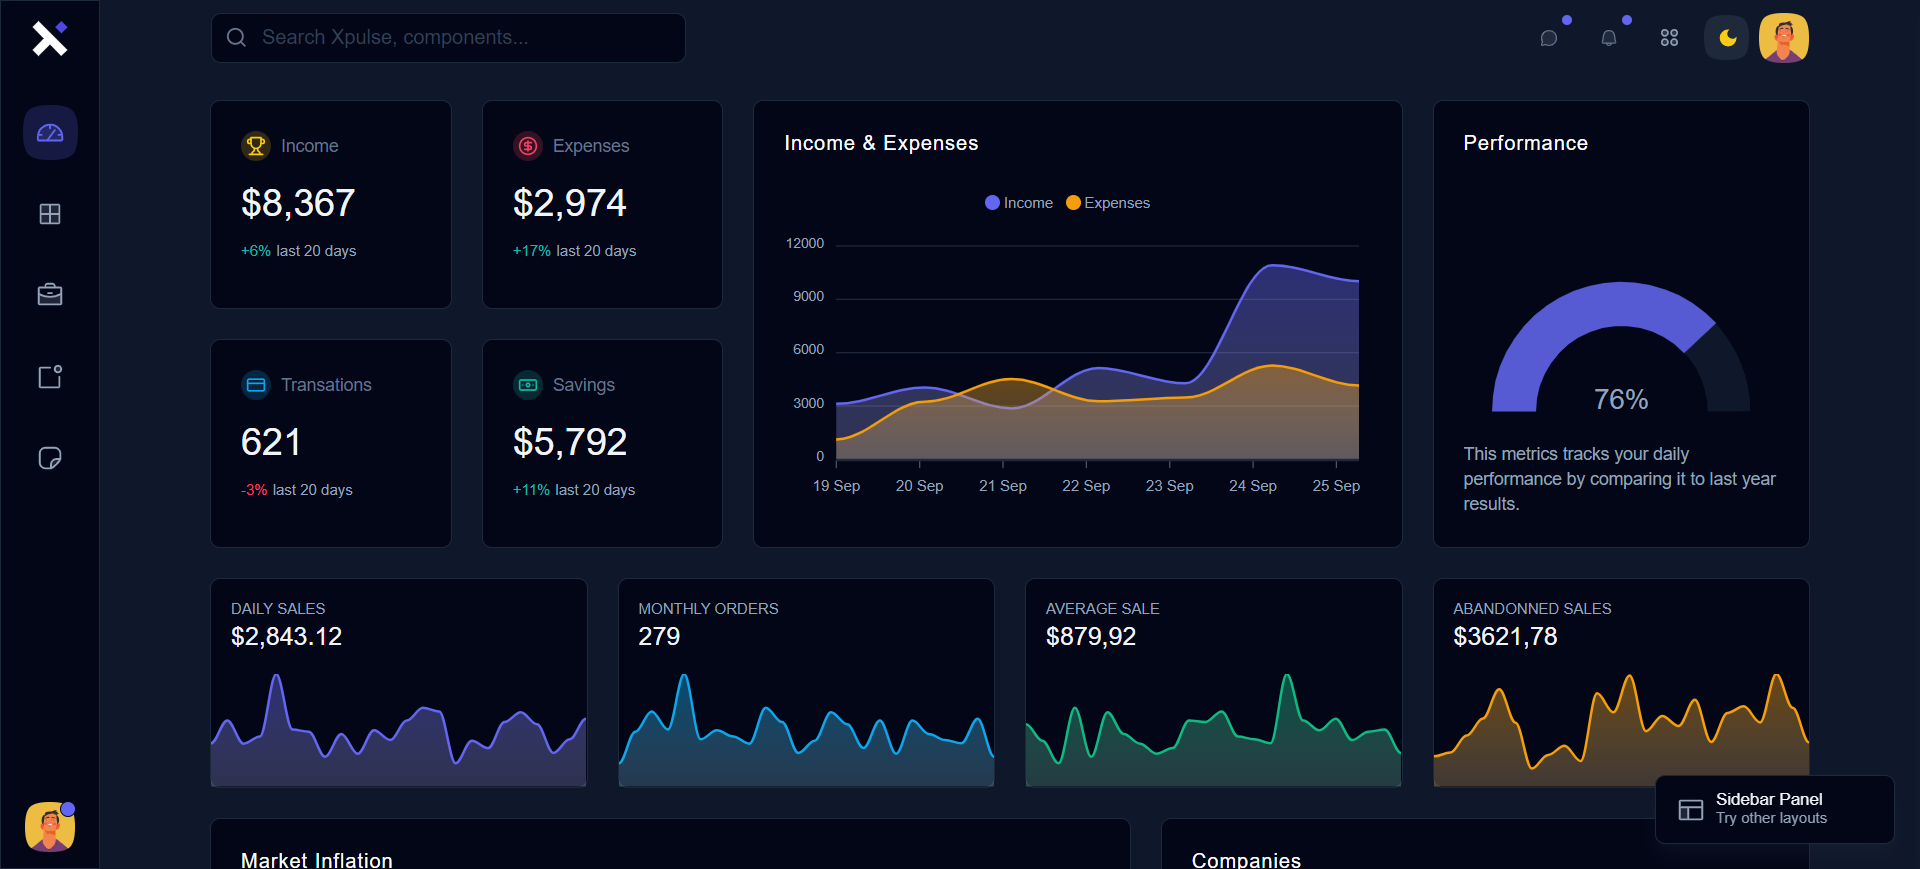
Task: Open the sticker note sidebar icon
Action: (50, 458)
